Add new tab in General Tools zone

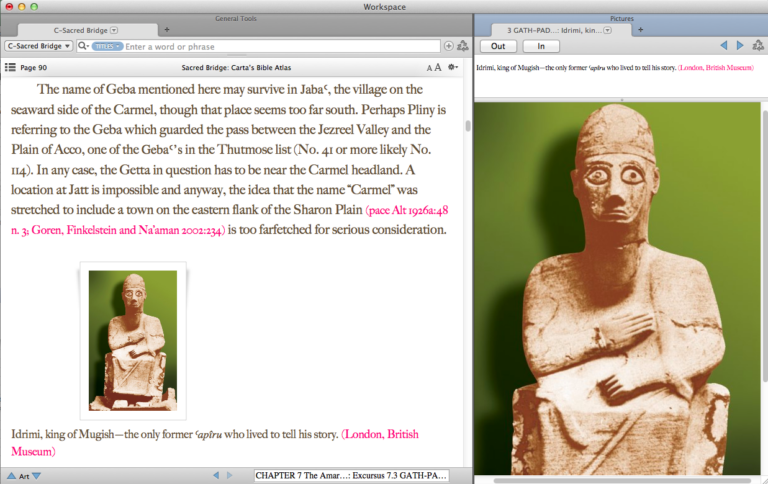[166, 30]
